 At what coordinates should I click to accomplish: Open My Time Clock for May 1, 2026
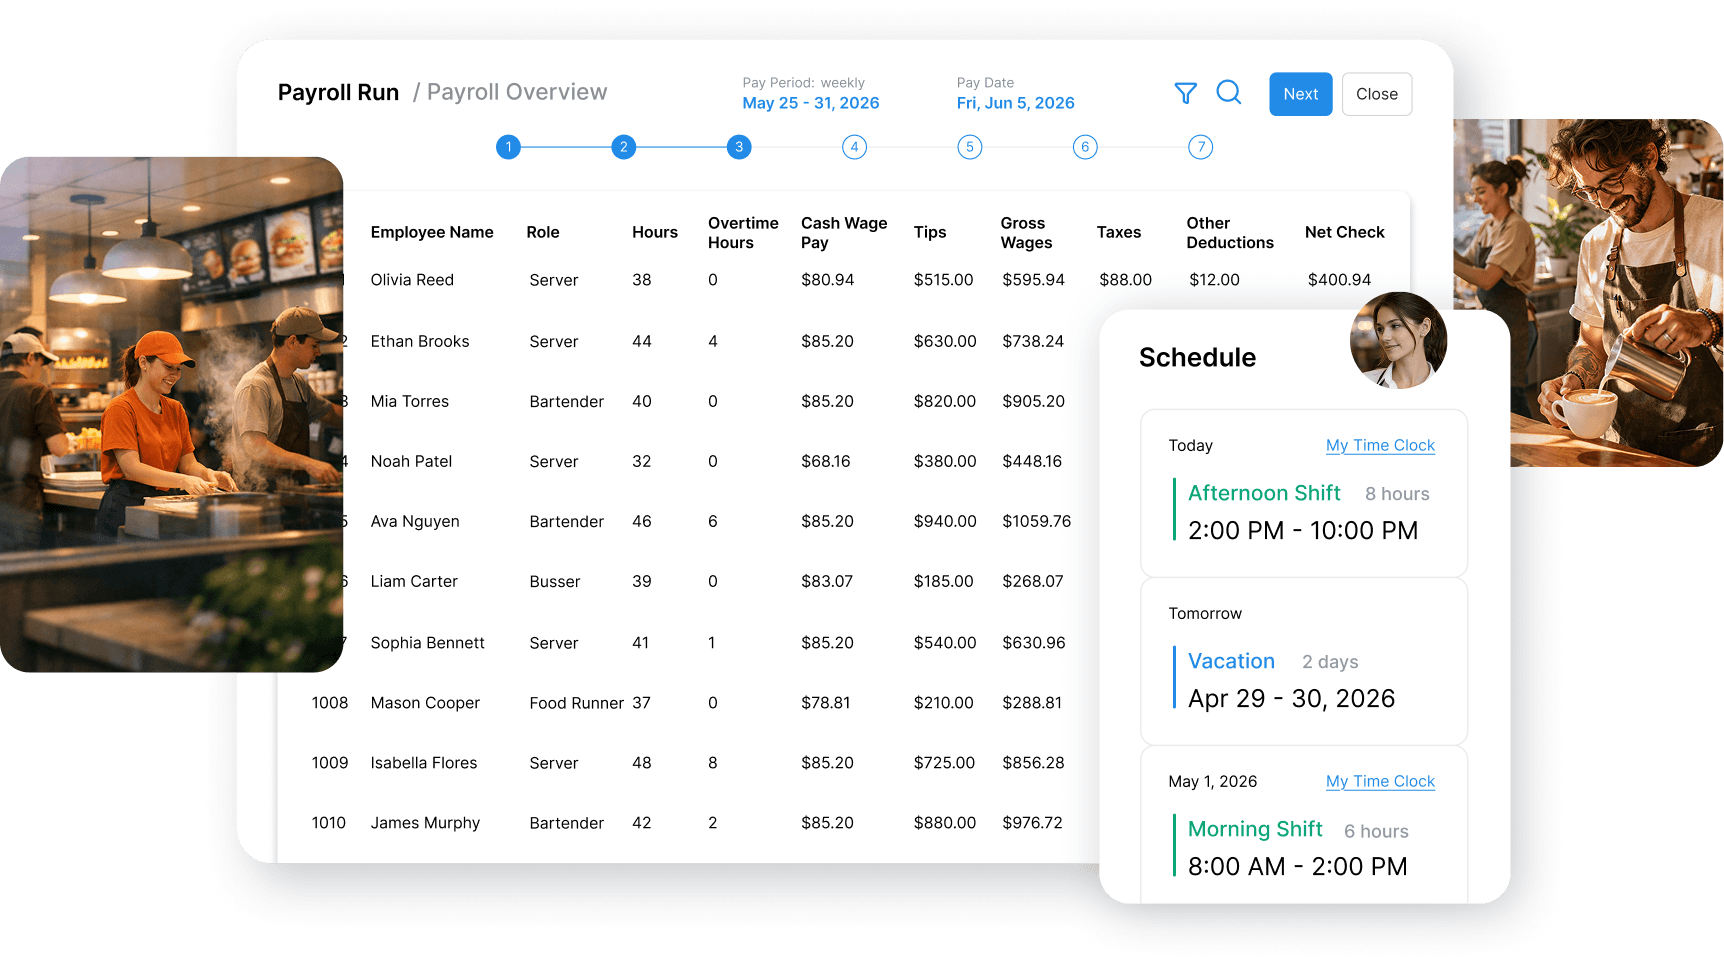[x=1380, y=781]
